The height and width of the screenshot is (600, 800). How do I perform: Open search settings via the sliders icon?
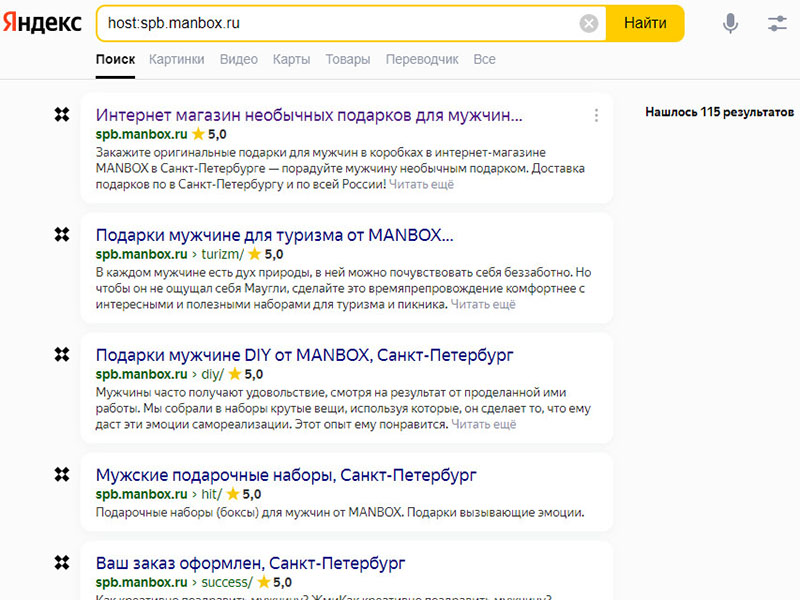click(x=778, y=23)
